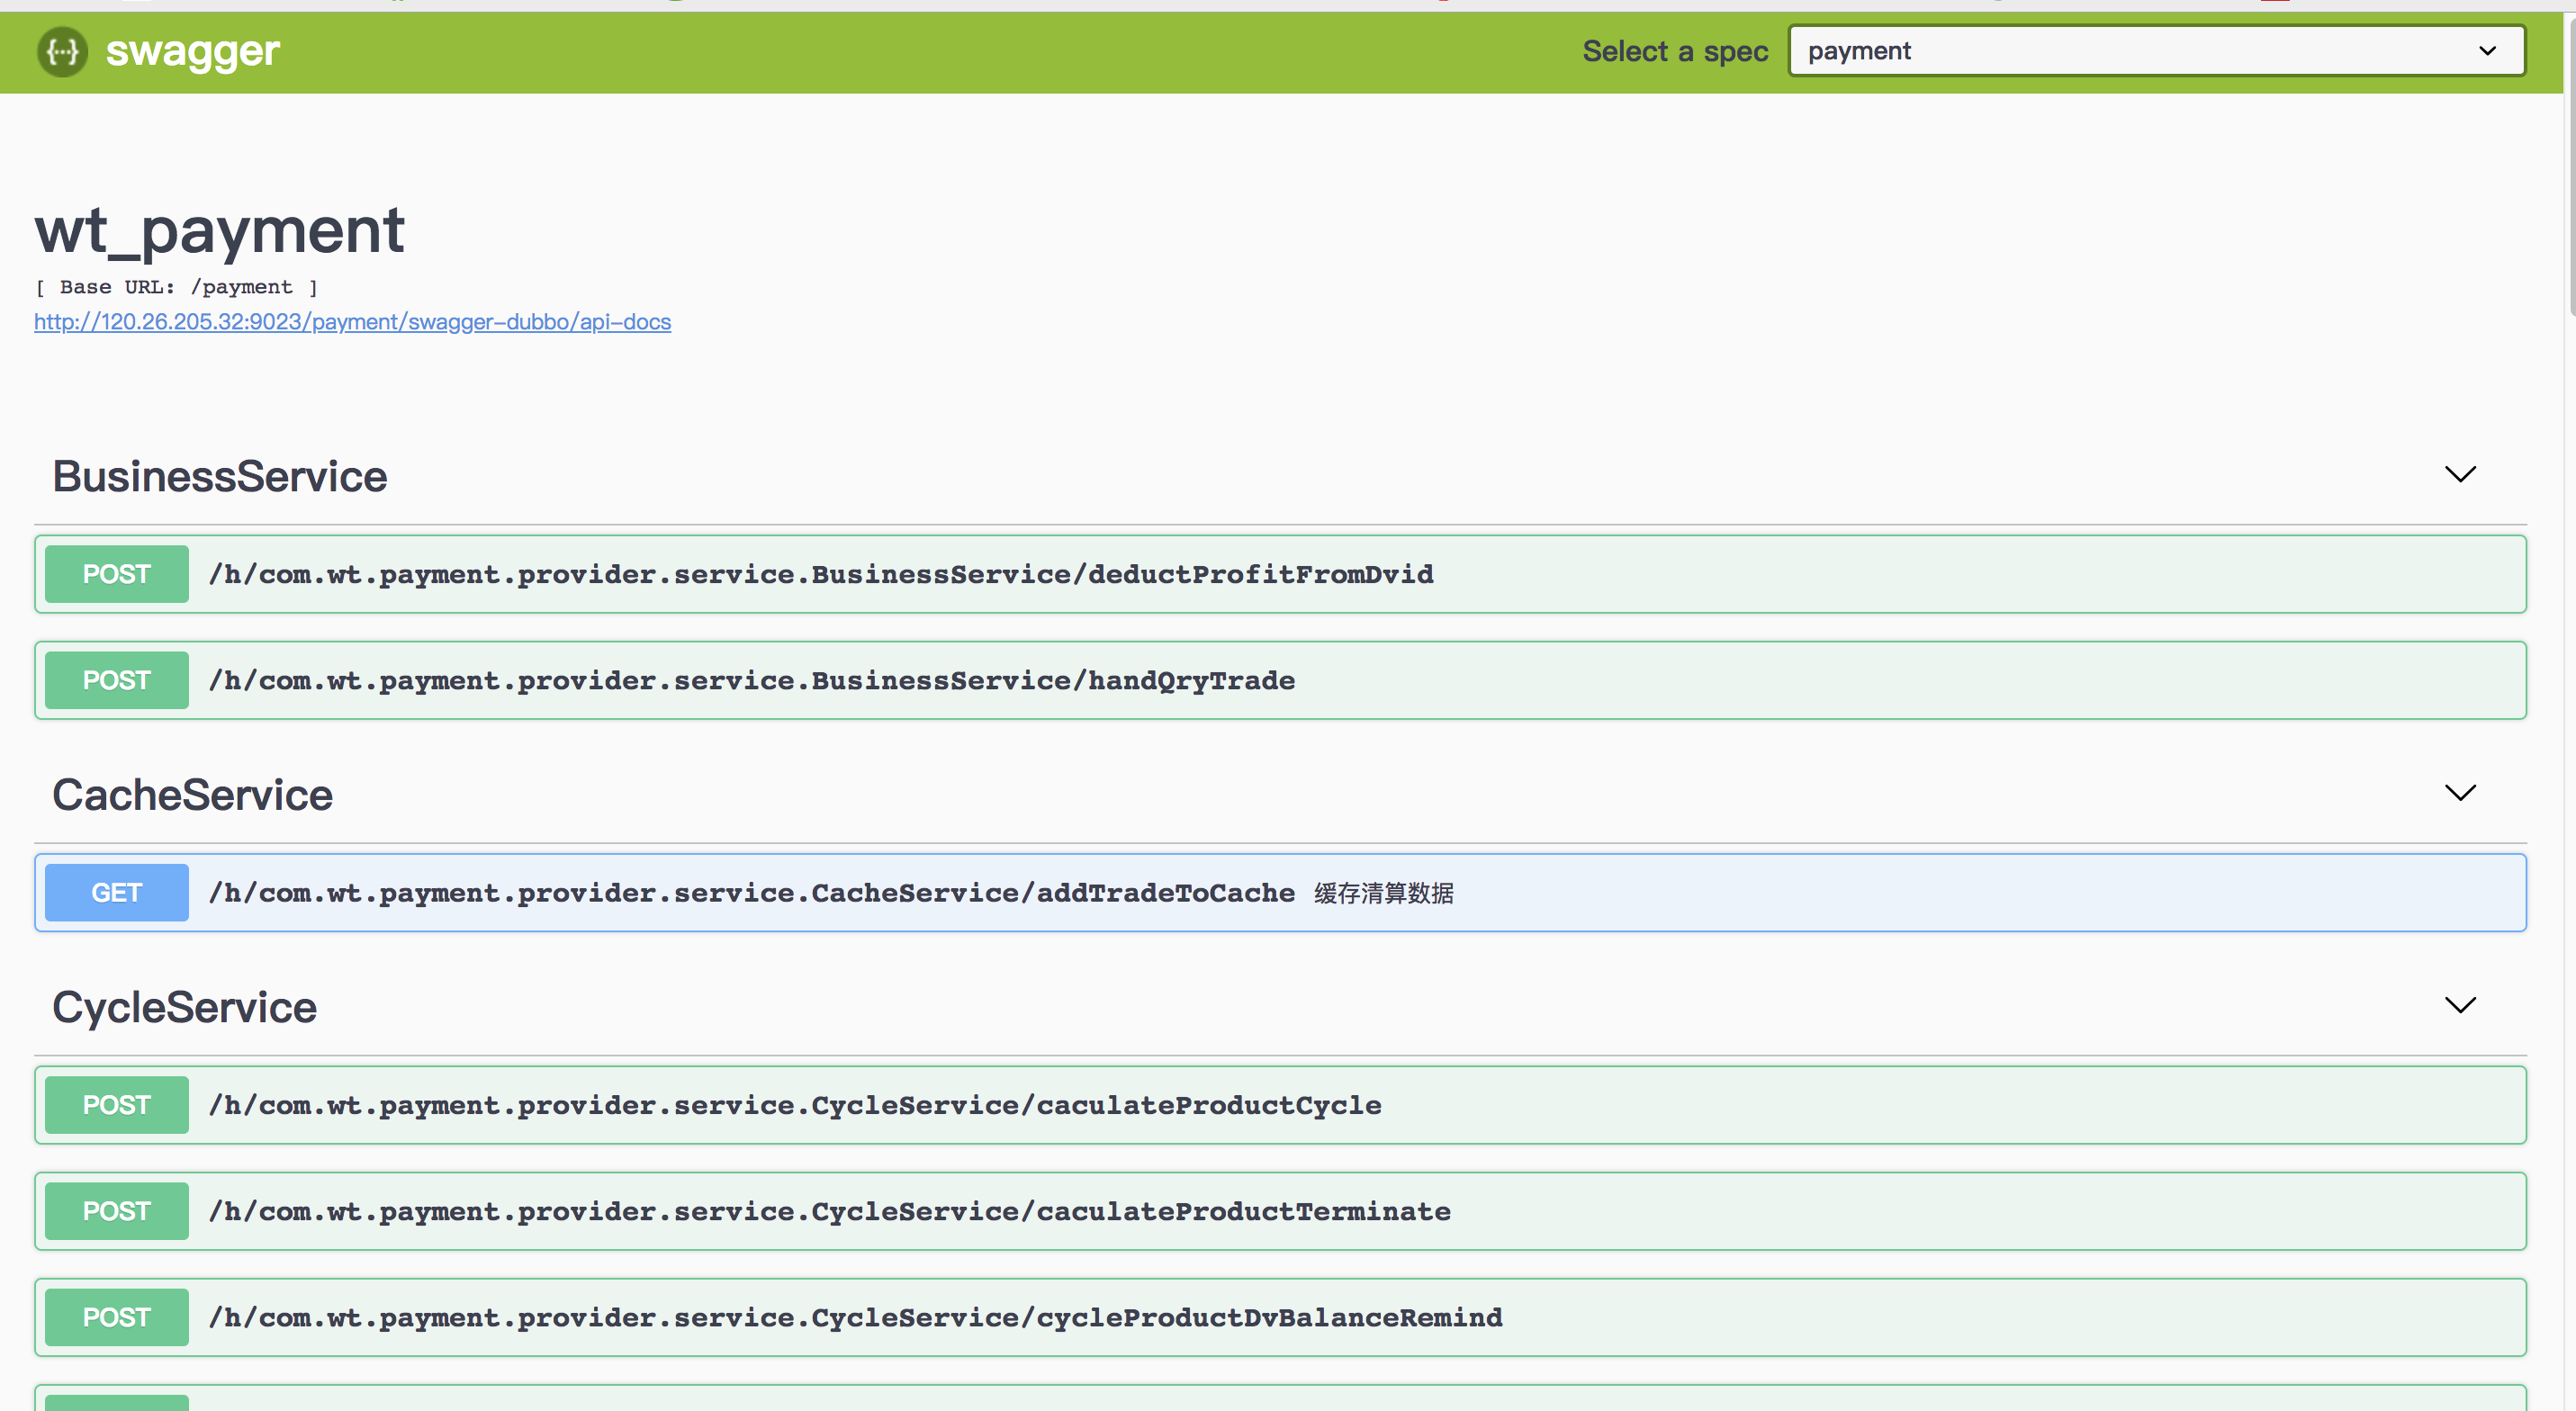Collapse the CacheService section chevron
This screenshot has width=2576, height=1411.
click(x=2460, y=793)
